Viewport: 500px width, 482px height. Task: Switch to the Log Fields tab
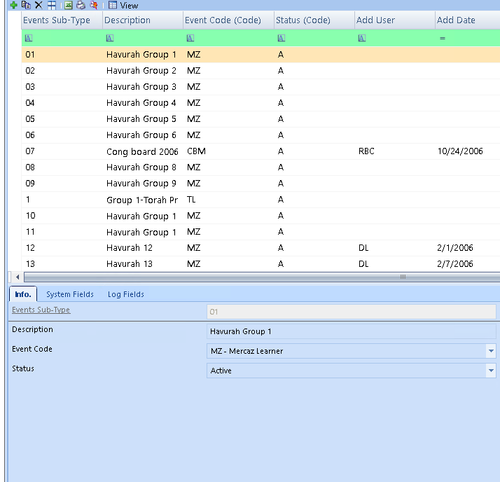(126, 294)
